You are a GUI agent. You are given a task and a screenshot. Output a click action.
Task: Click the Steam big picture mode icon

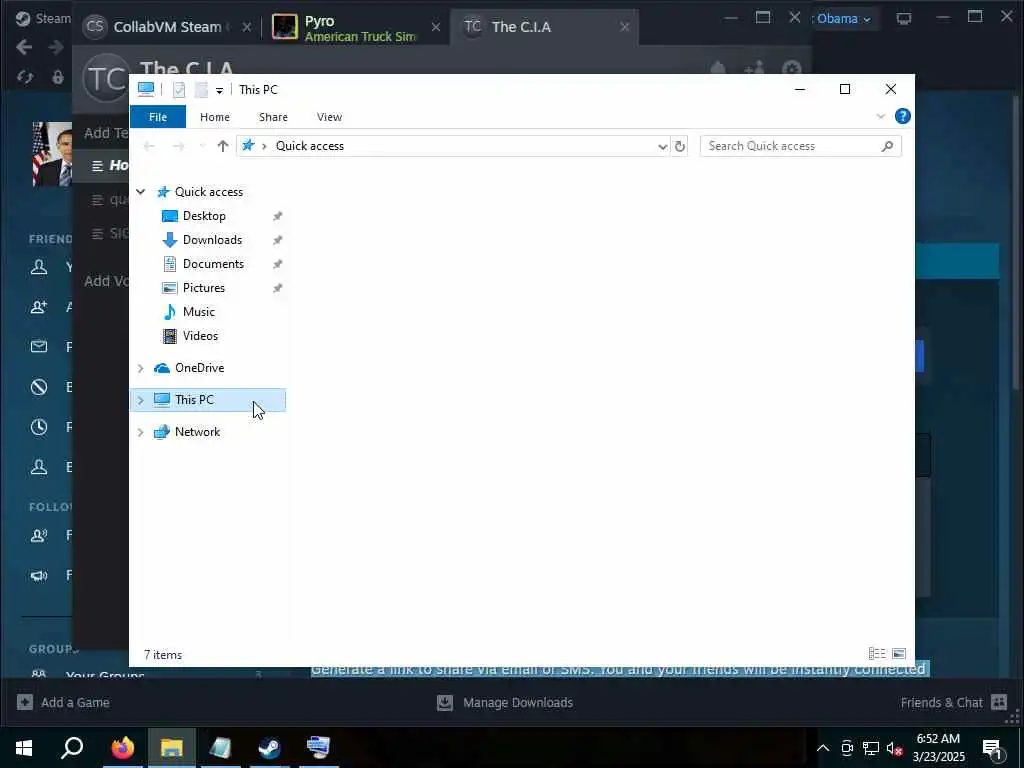904,18
